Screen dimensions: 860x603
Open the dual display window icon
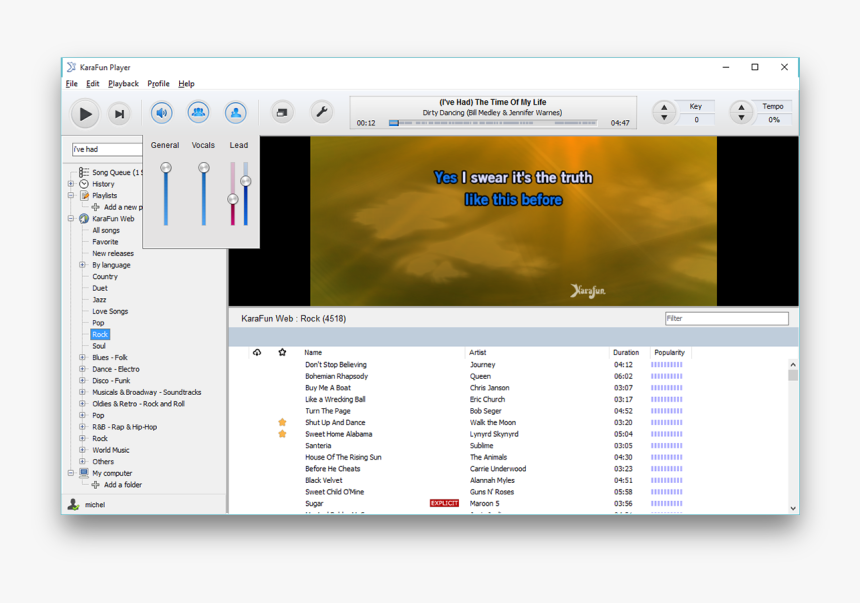282,113
